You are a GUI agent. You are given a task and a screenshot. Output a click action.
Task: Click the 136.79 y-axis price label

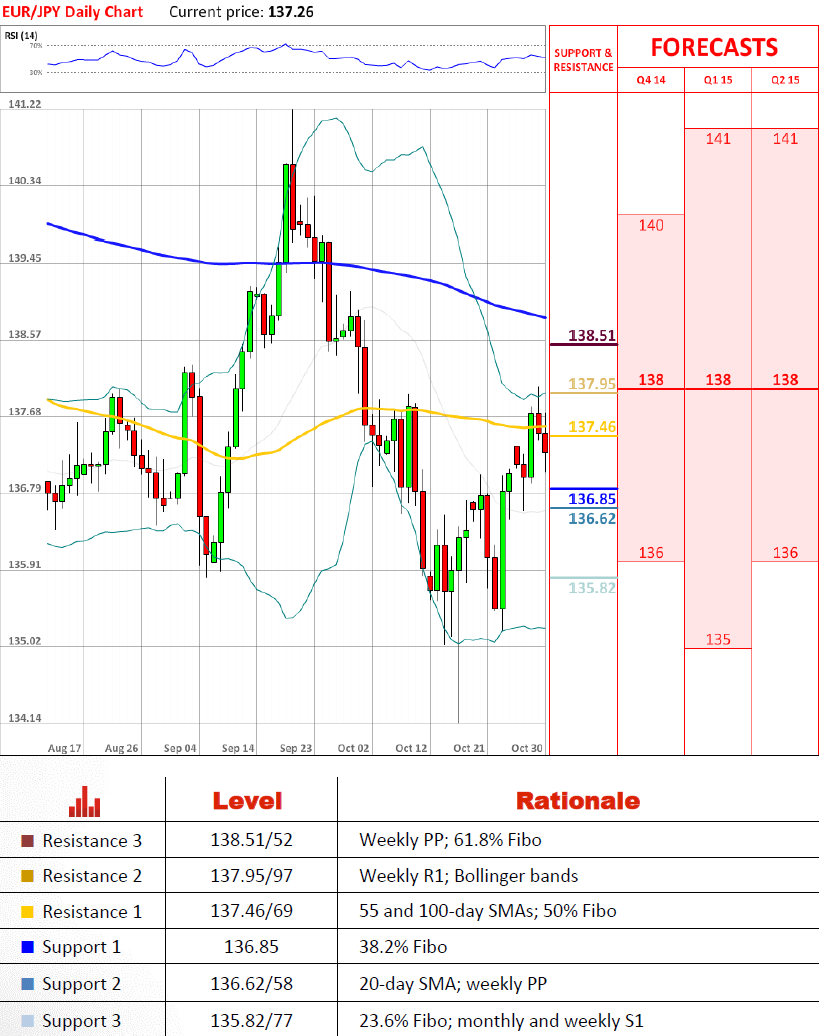[x=24, y=488]
